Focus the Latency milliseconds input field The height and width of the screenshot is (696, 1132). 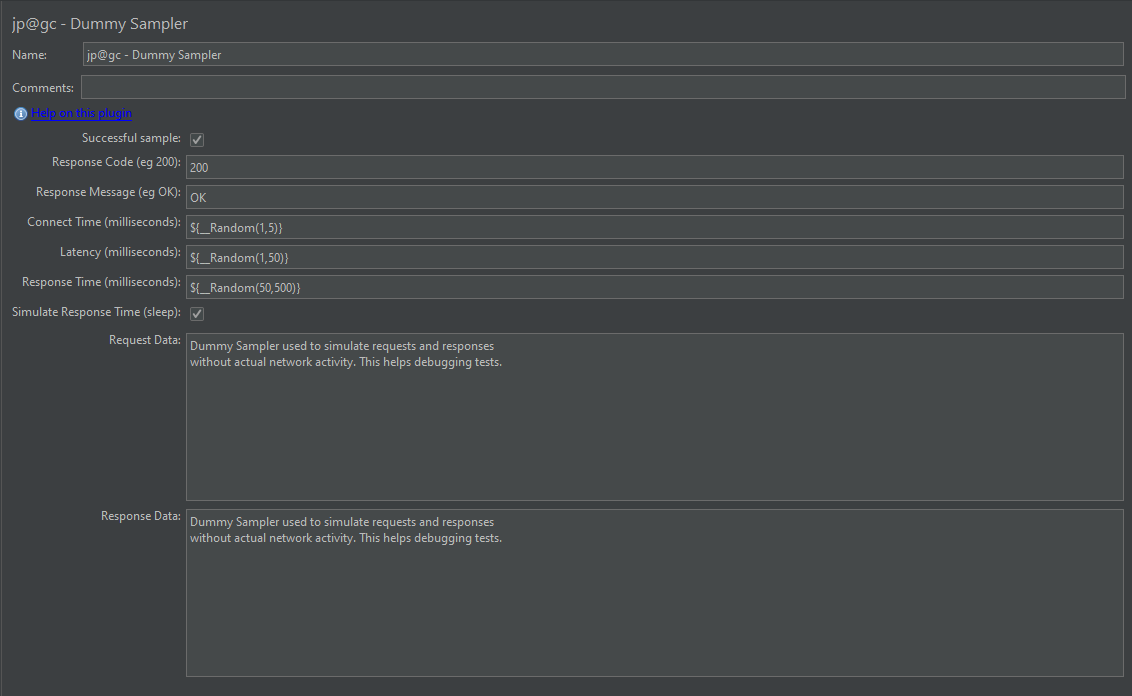(654, 257)
